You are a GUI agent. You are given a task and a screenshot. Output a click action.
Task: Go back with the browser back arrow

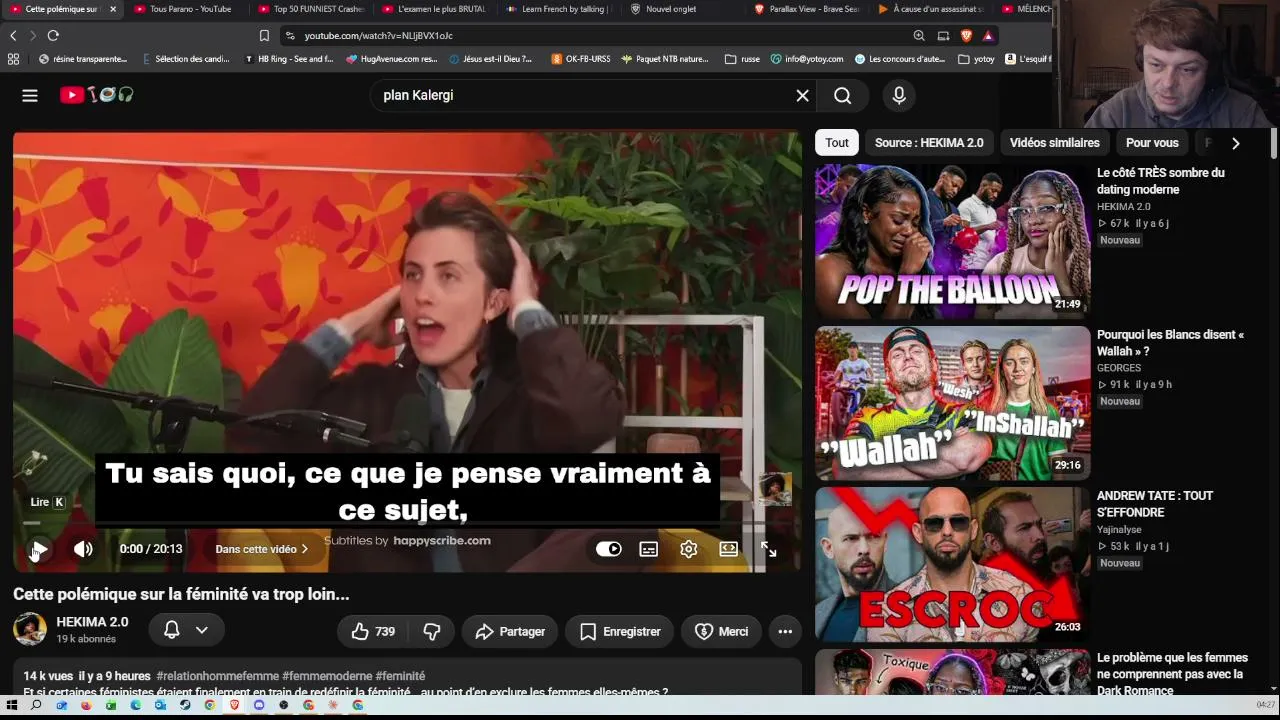point(13,35)
